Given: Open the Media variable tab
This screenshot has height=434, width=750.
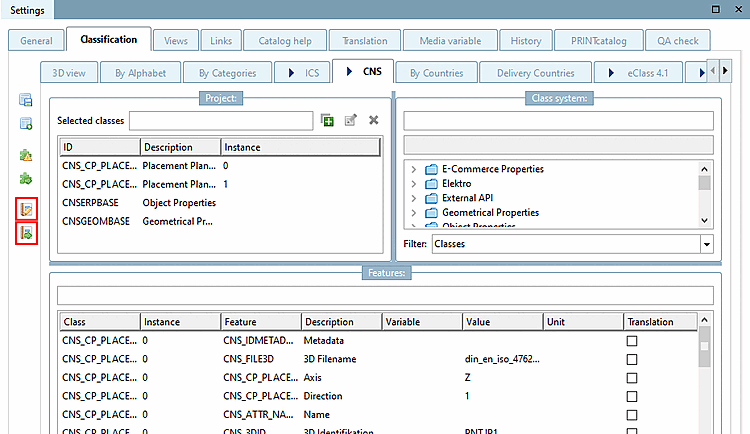Looking at the screenshot, I should (x=451, y=41).
